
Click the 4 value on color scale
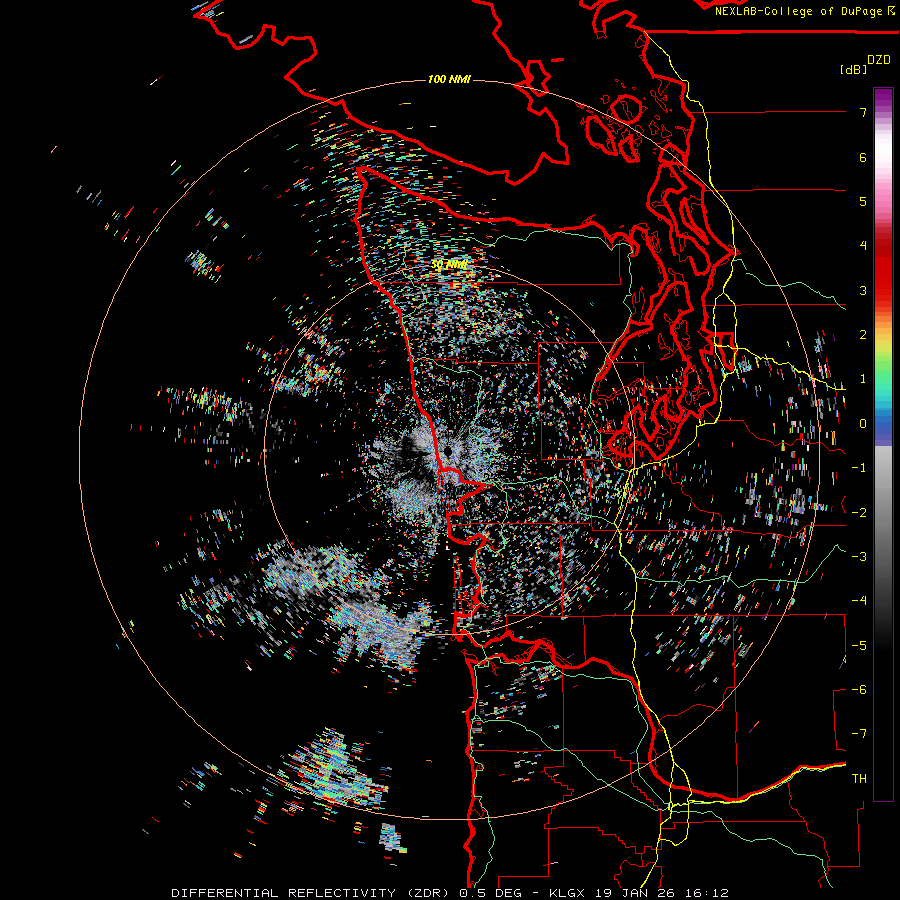click(863, 246)
